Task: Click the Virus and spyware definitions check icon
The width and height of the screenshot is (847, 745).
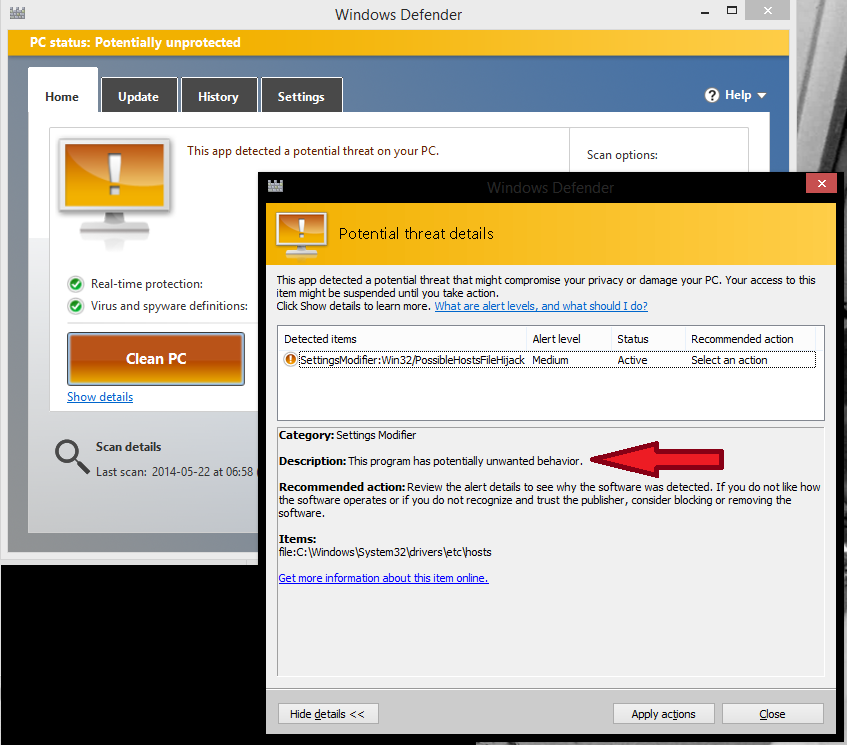Action: click(76, 306)
